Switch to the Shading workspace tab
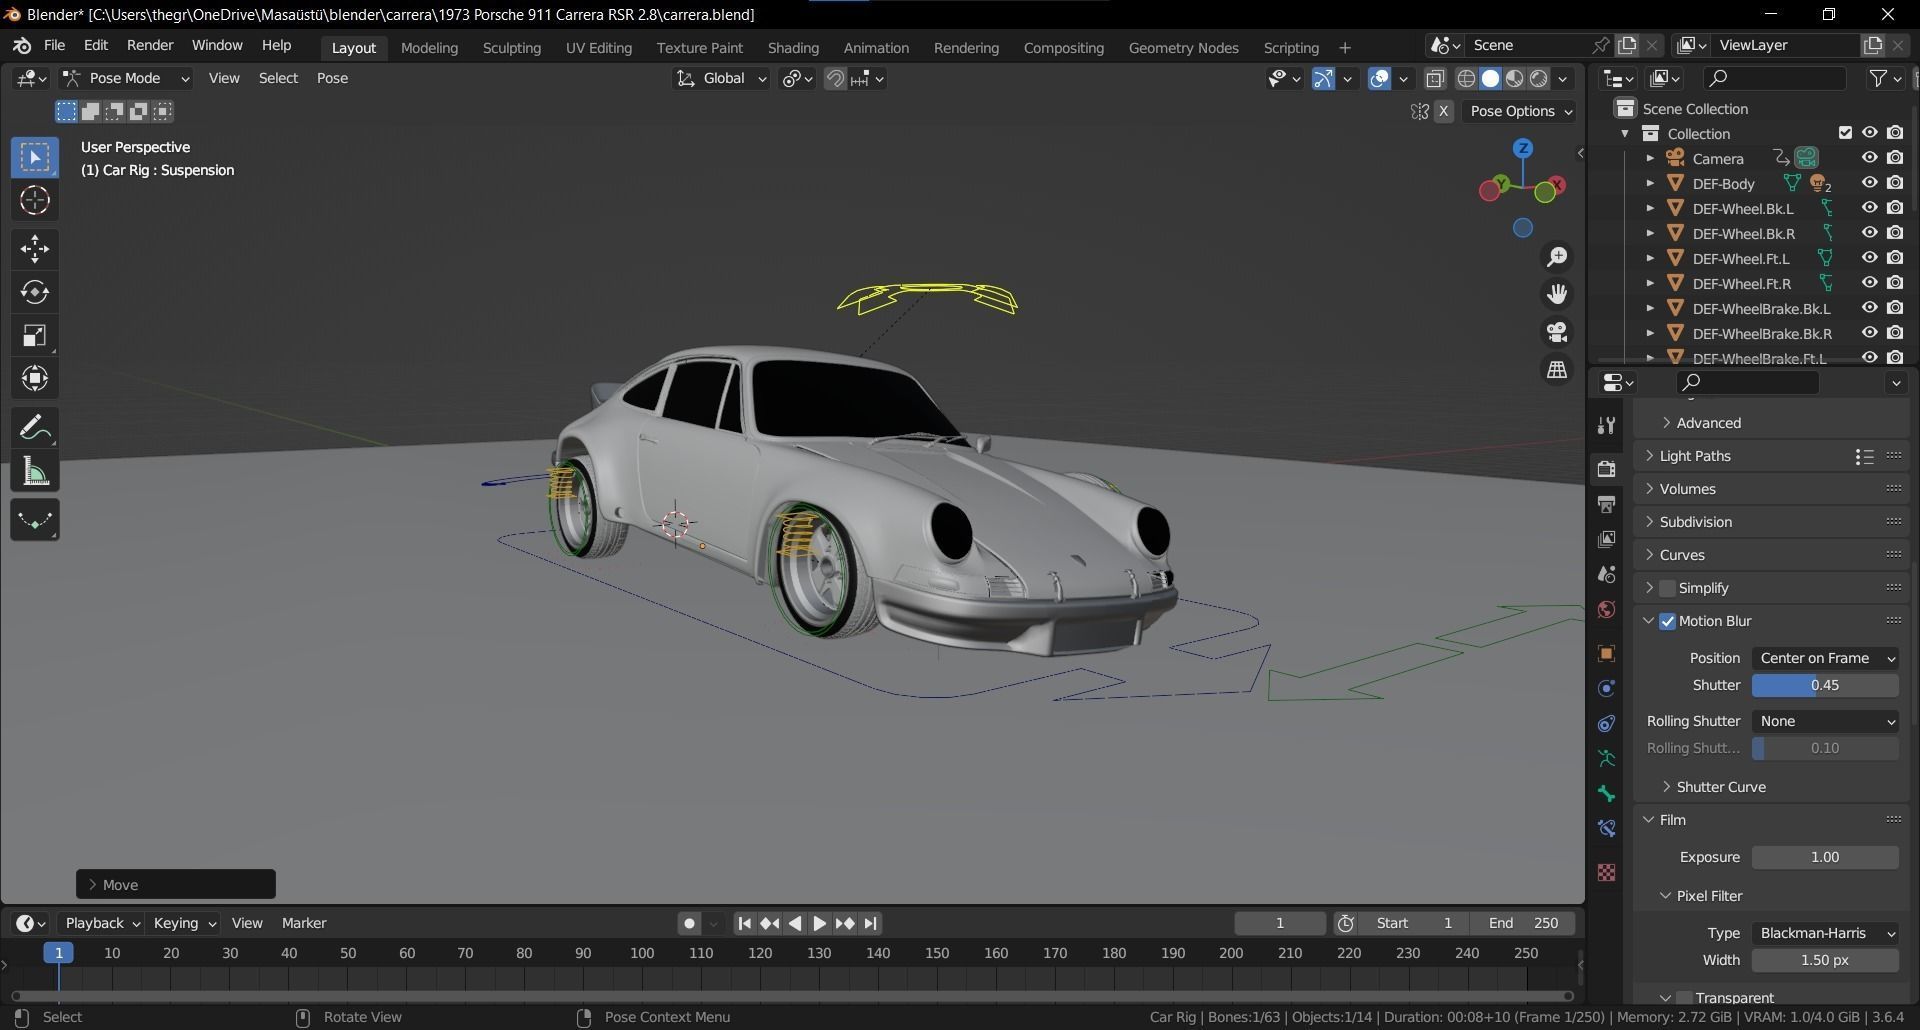Screen dimensions: 1920x1030 click(793, 47)
